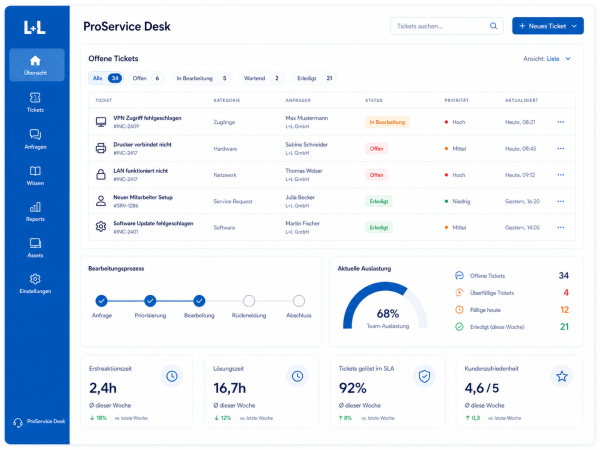
Task: Click gear icon of Software Update ticket
Action: pyautogui.click(x=101, y=227)
